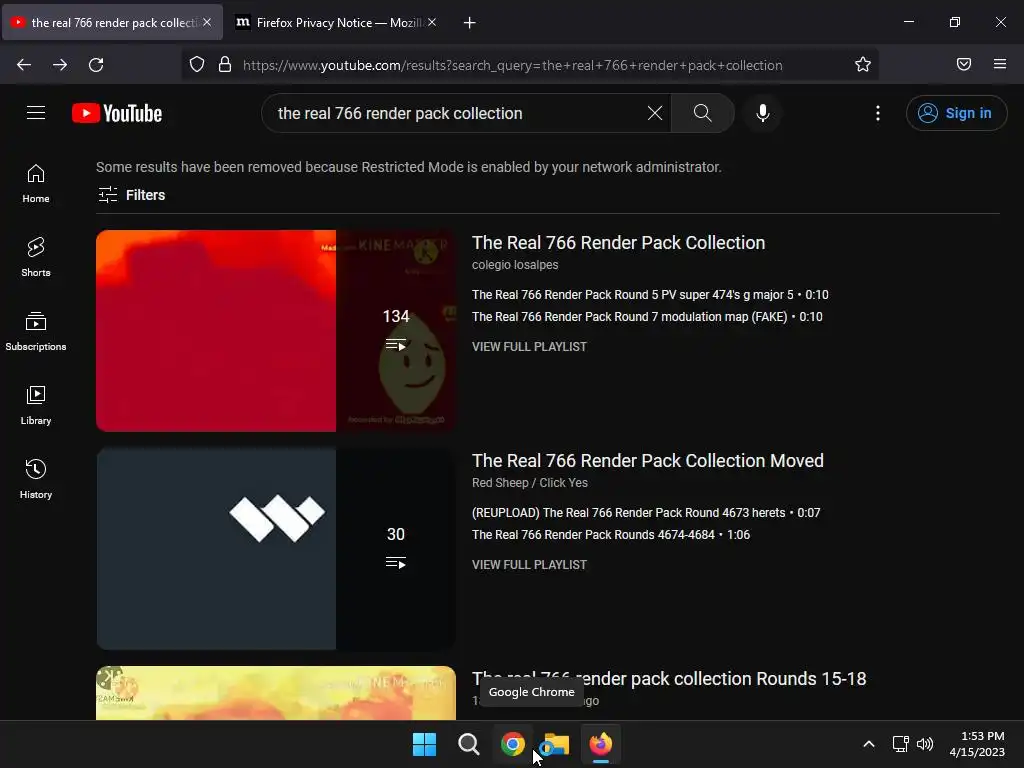Open YouTube settings three-dot menu
1024x768 pixels.
(878, 113)
